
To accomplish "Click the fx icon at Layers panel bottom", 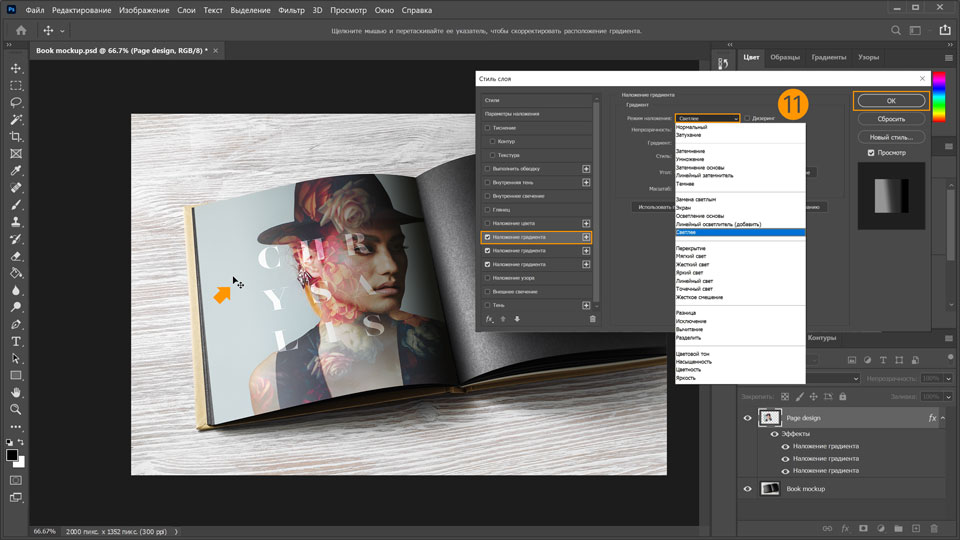I will (845, 528).
